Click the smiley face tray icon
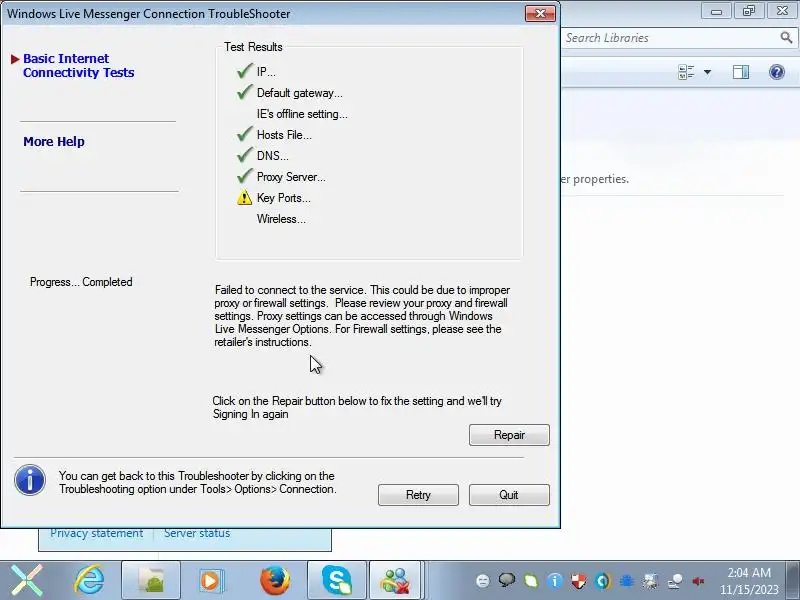The height and width of the screenshot is (600, 800). 483,581
